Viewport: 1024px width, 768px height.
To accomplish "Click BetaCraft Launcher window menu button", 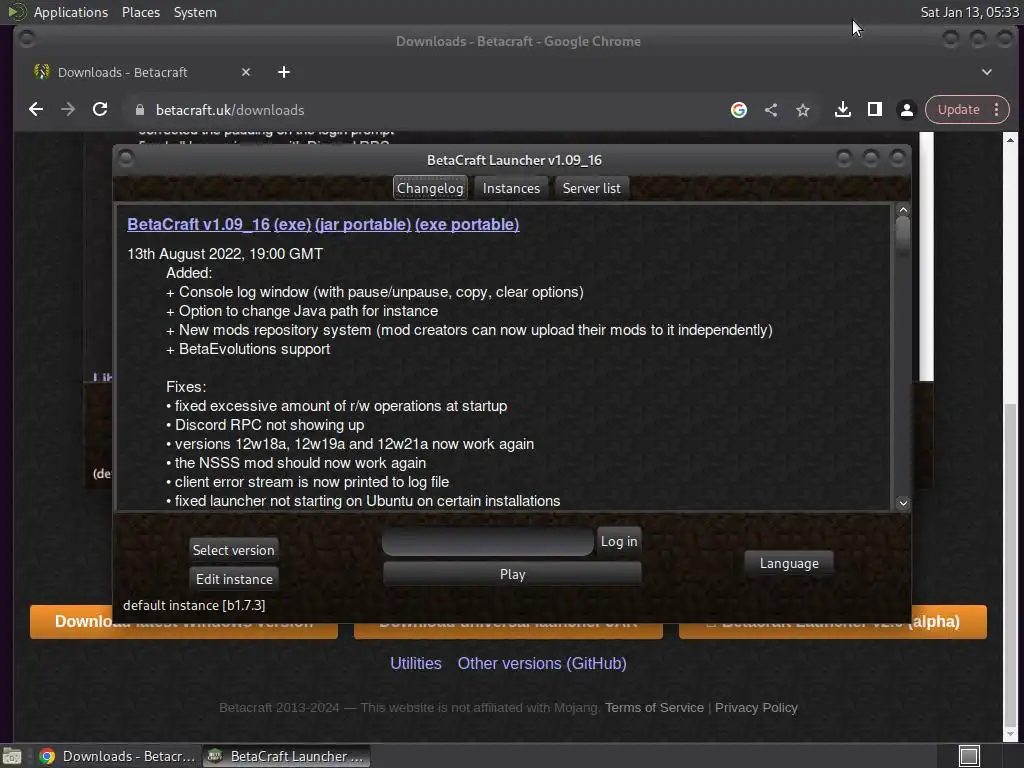I will coord(126,158).
